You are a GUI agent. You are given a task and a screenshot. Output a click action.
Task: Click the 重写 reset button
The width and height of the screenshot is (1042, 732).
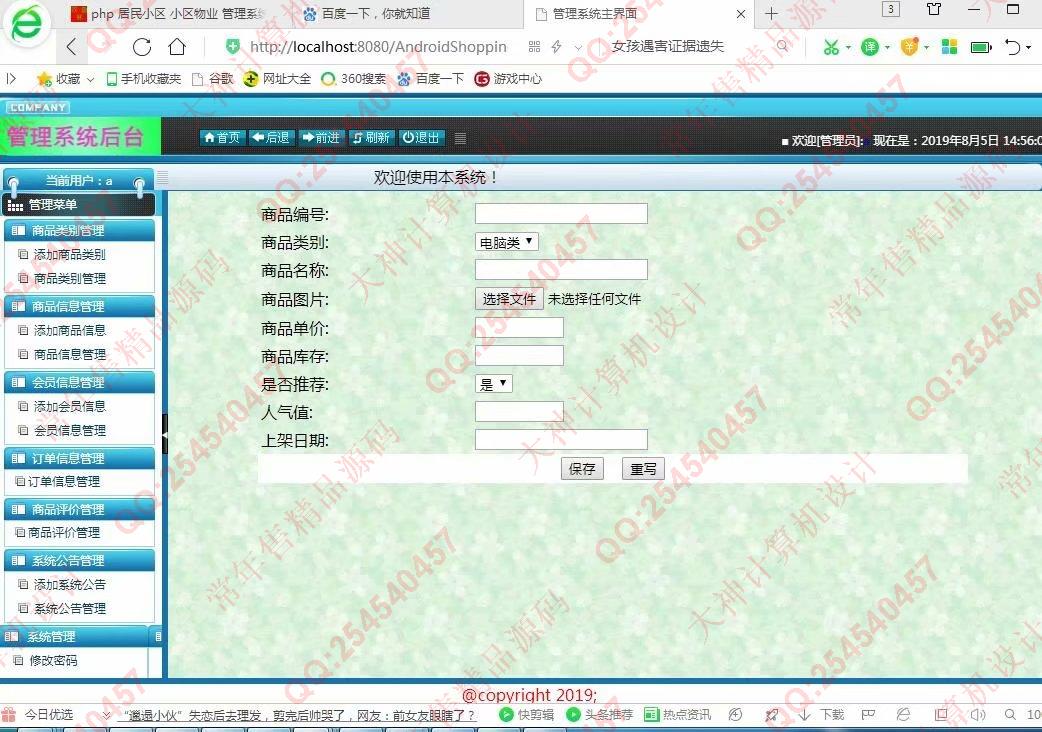pyautogui.click(x=643, y=469)
